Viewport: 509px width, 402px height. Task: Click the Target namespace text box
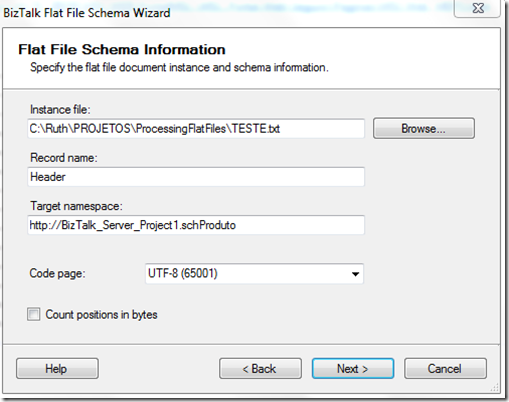(196, 225)
